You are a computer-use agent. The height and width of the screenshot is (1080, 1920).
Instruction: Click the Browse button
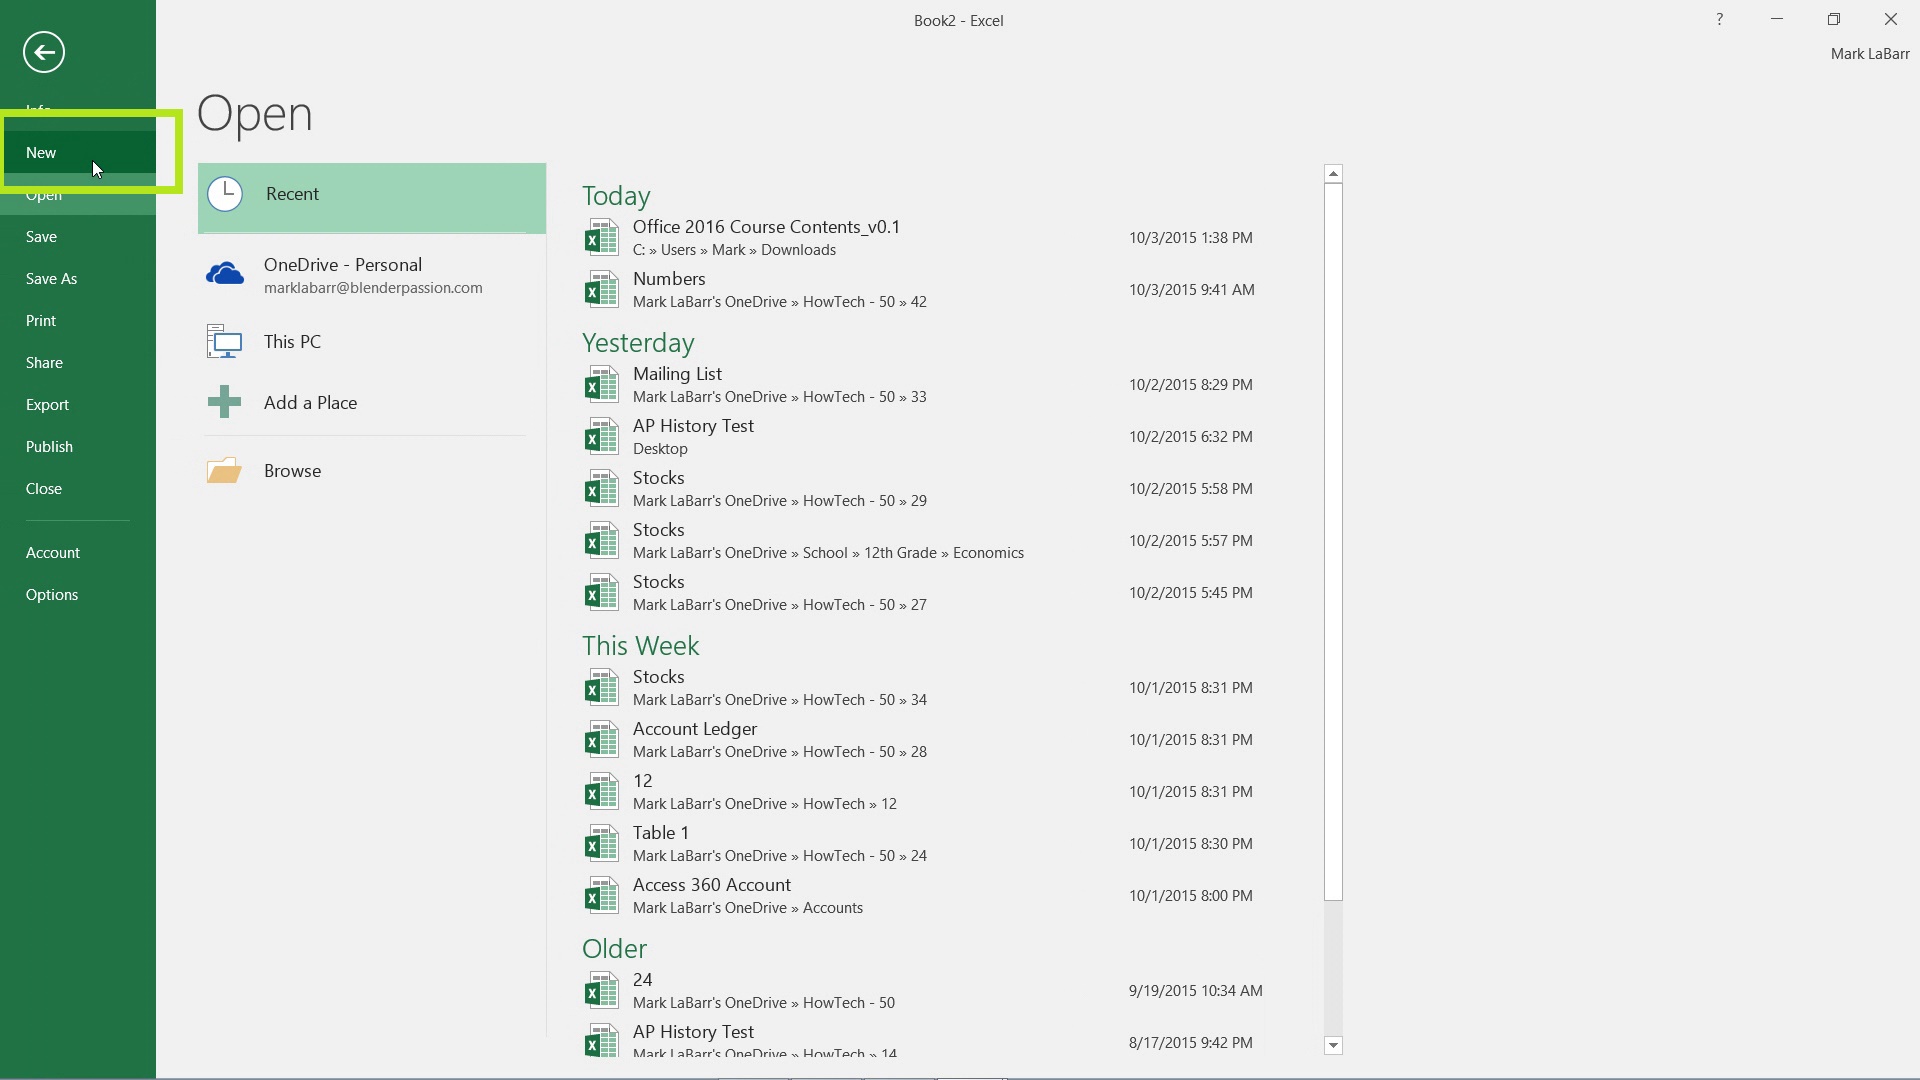click(372, 471)
